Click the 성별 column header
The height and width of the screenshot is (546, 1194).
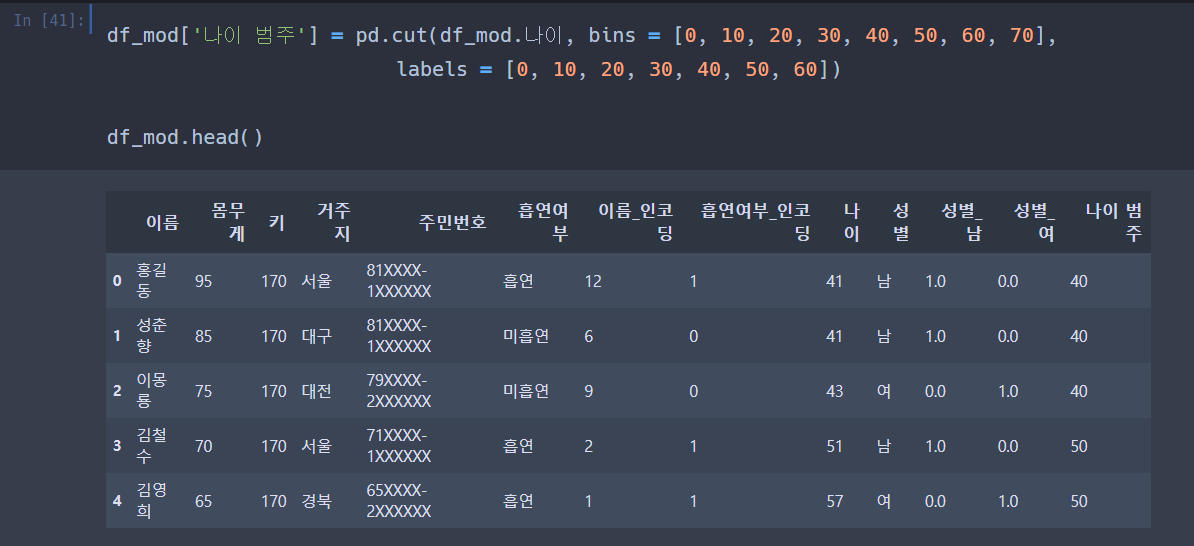(901, 222)
